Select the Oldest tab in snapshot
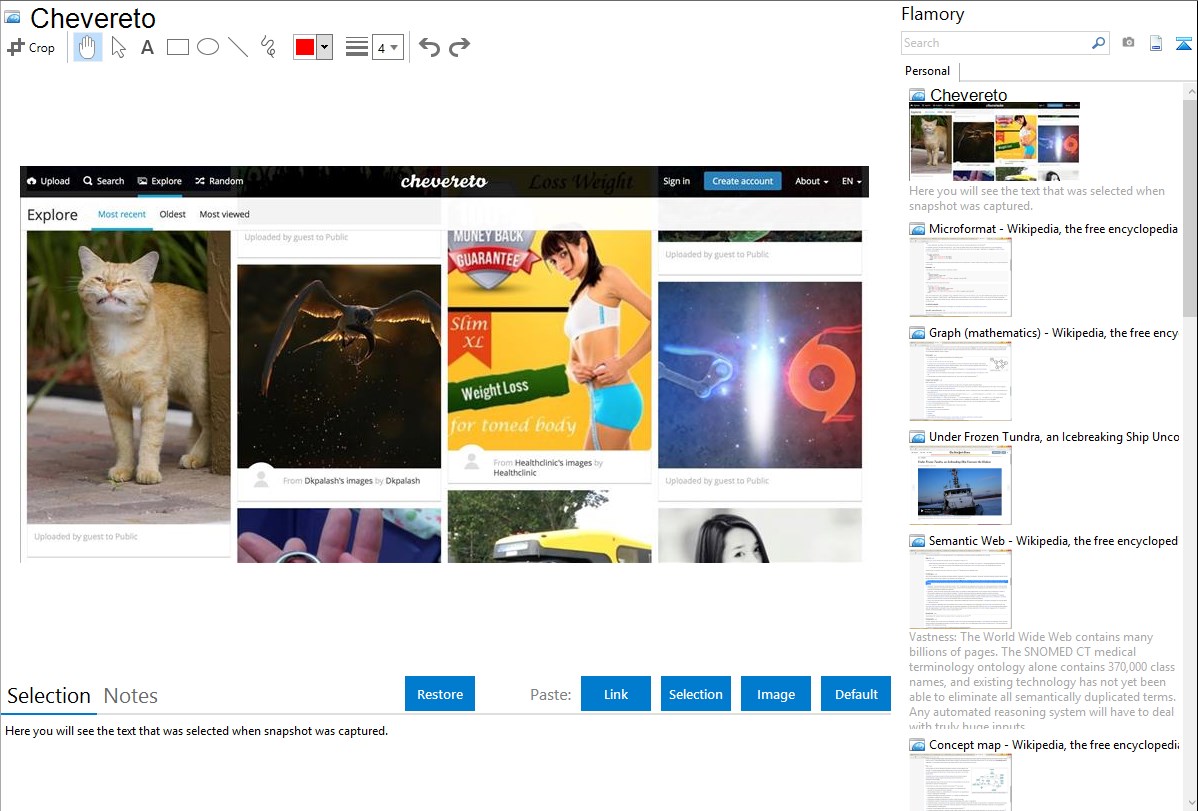The width and height of the screenshot is (1198, 811). click(173, 214)
